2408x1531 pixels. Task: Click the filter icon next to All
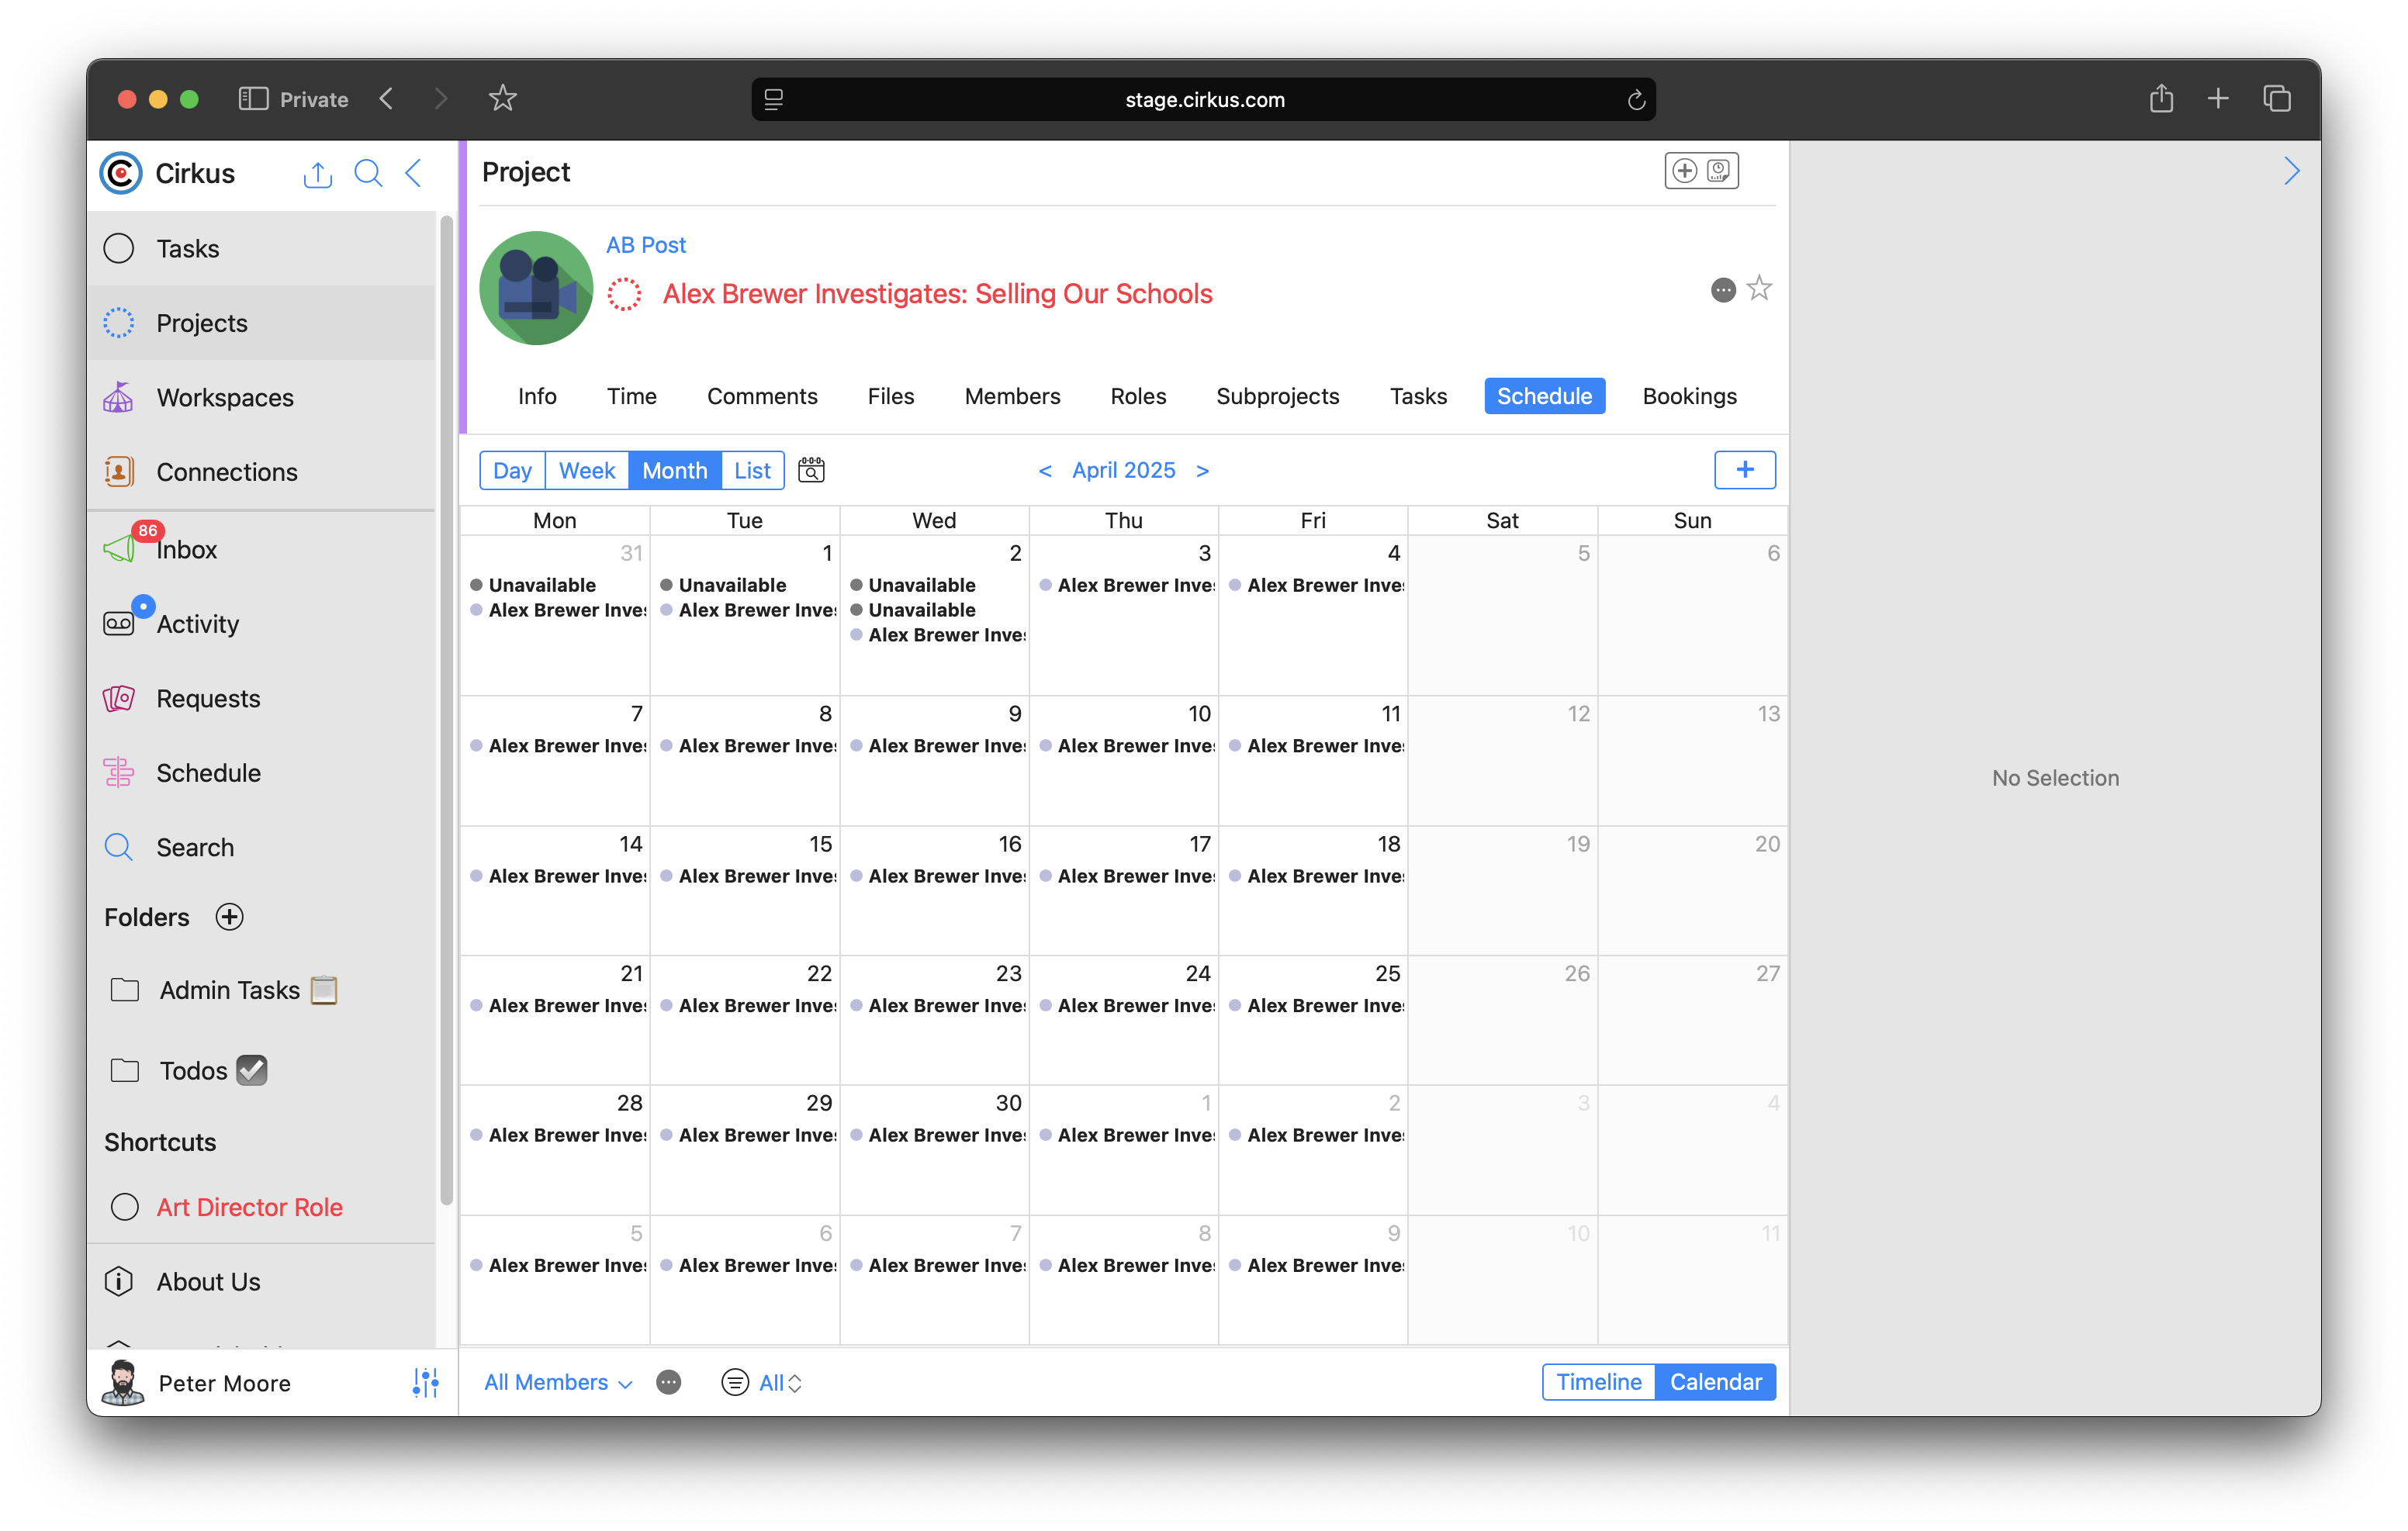(734, 1382)
